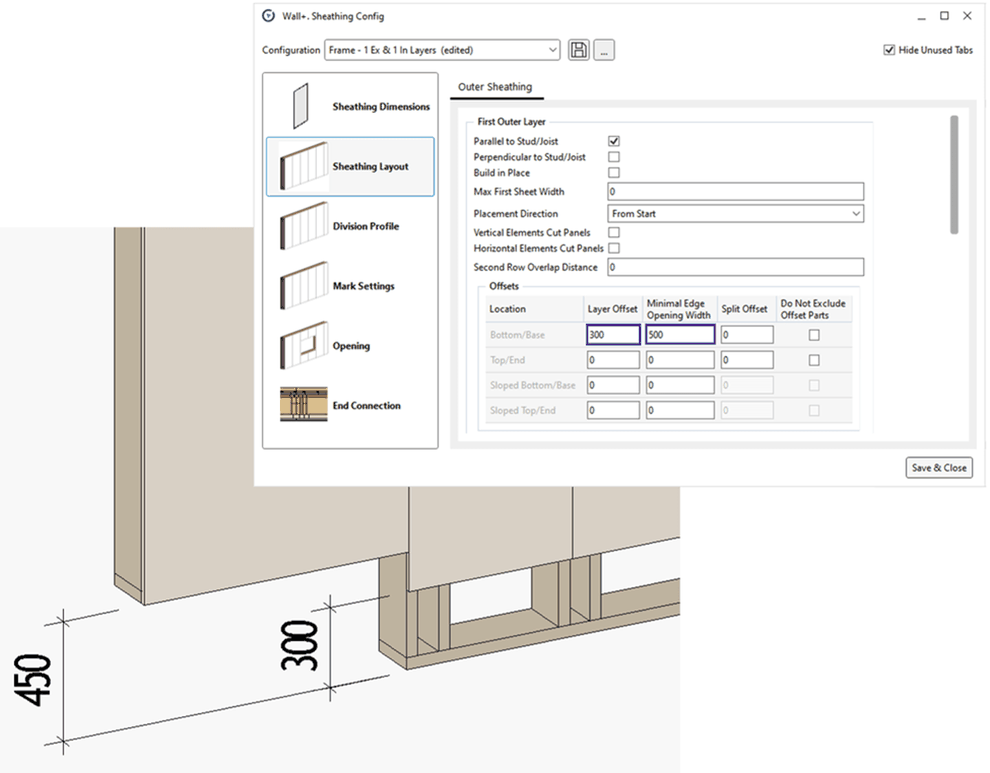Enable Build in Place checkbox

tap(614, 172)
